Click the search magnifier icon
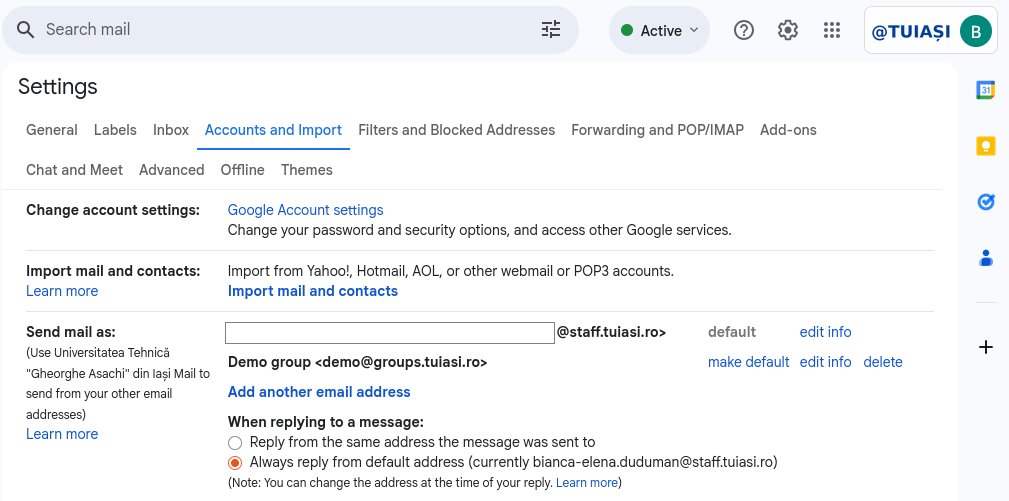1009x501 pixels. pos(25,30)
